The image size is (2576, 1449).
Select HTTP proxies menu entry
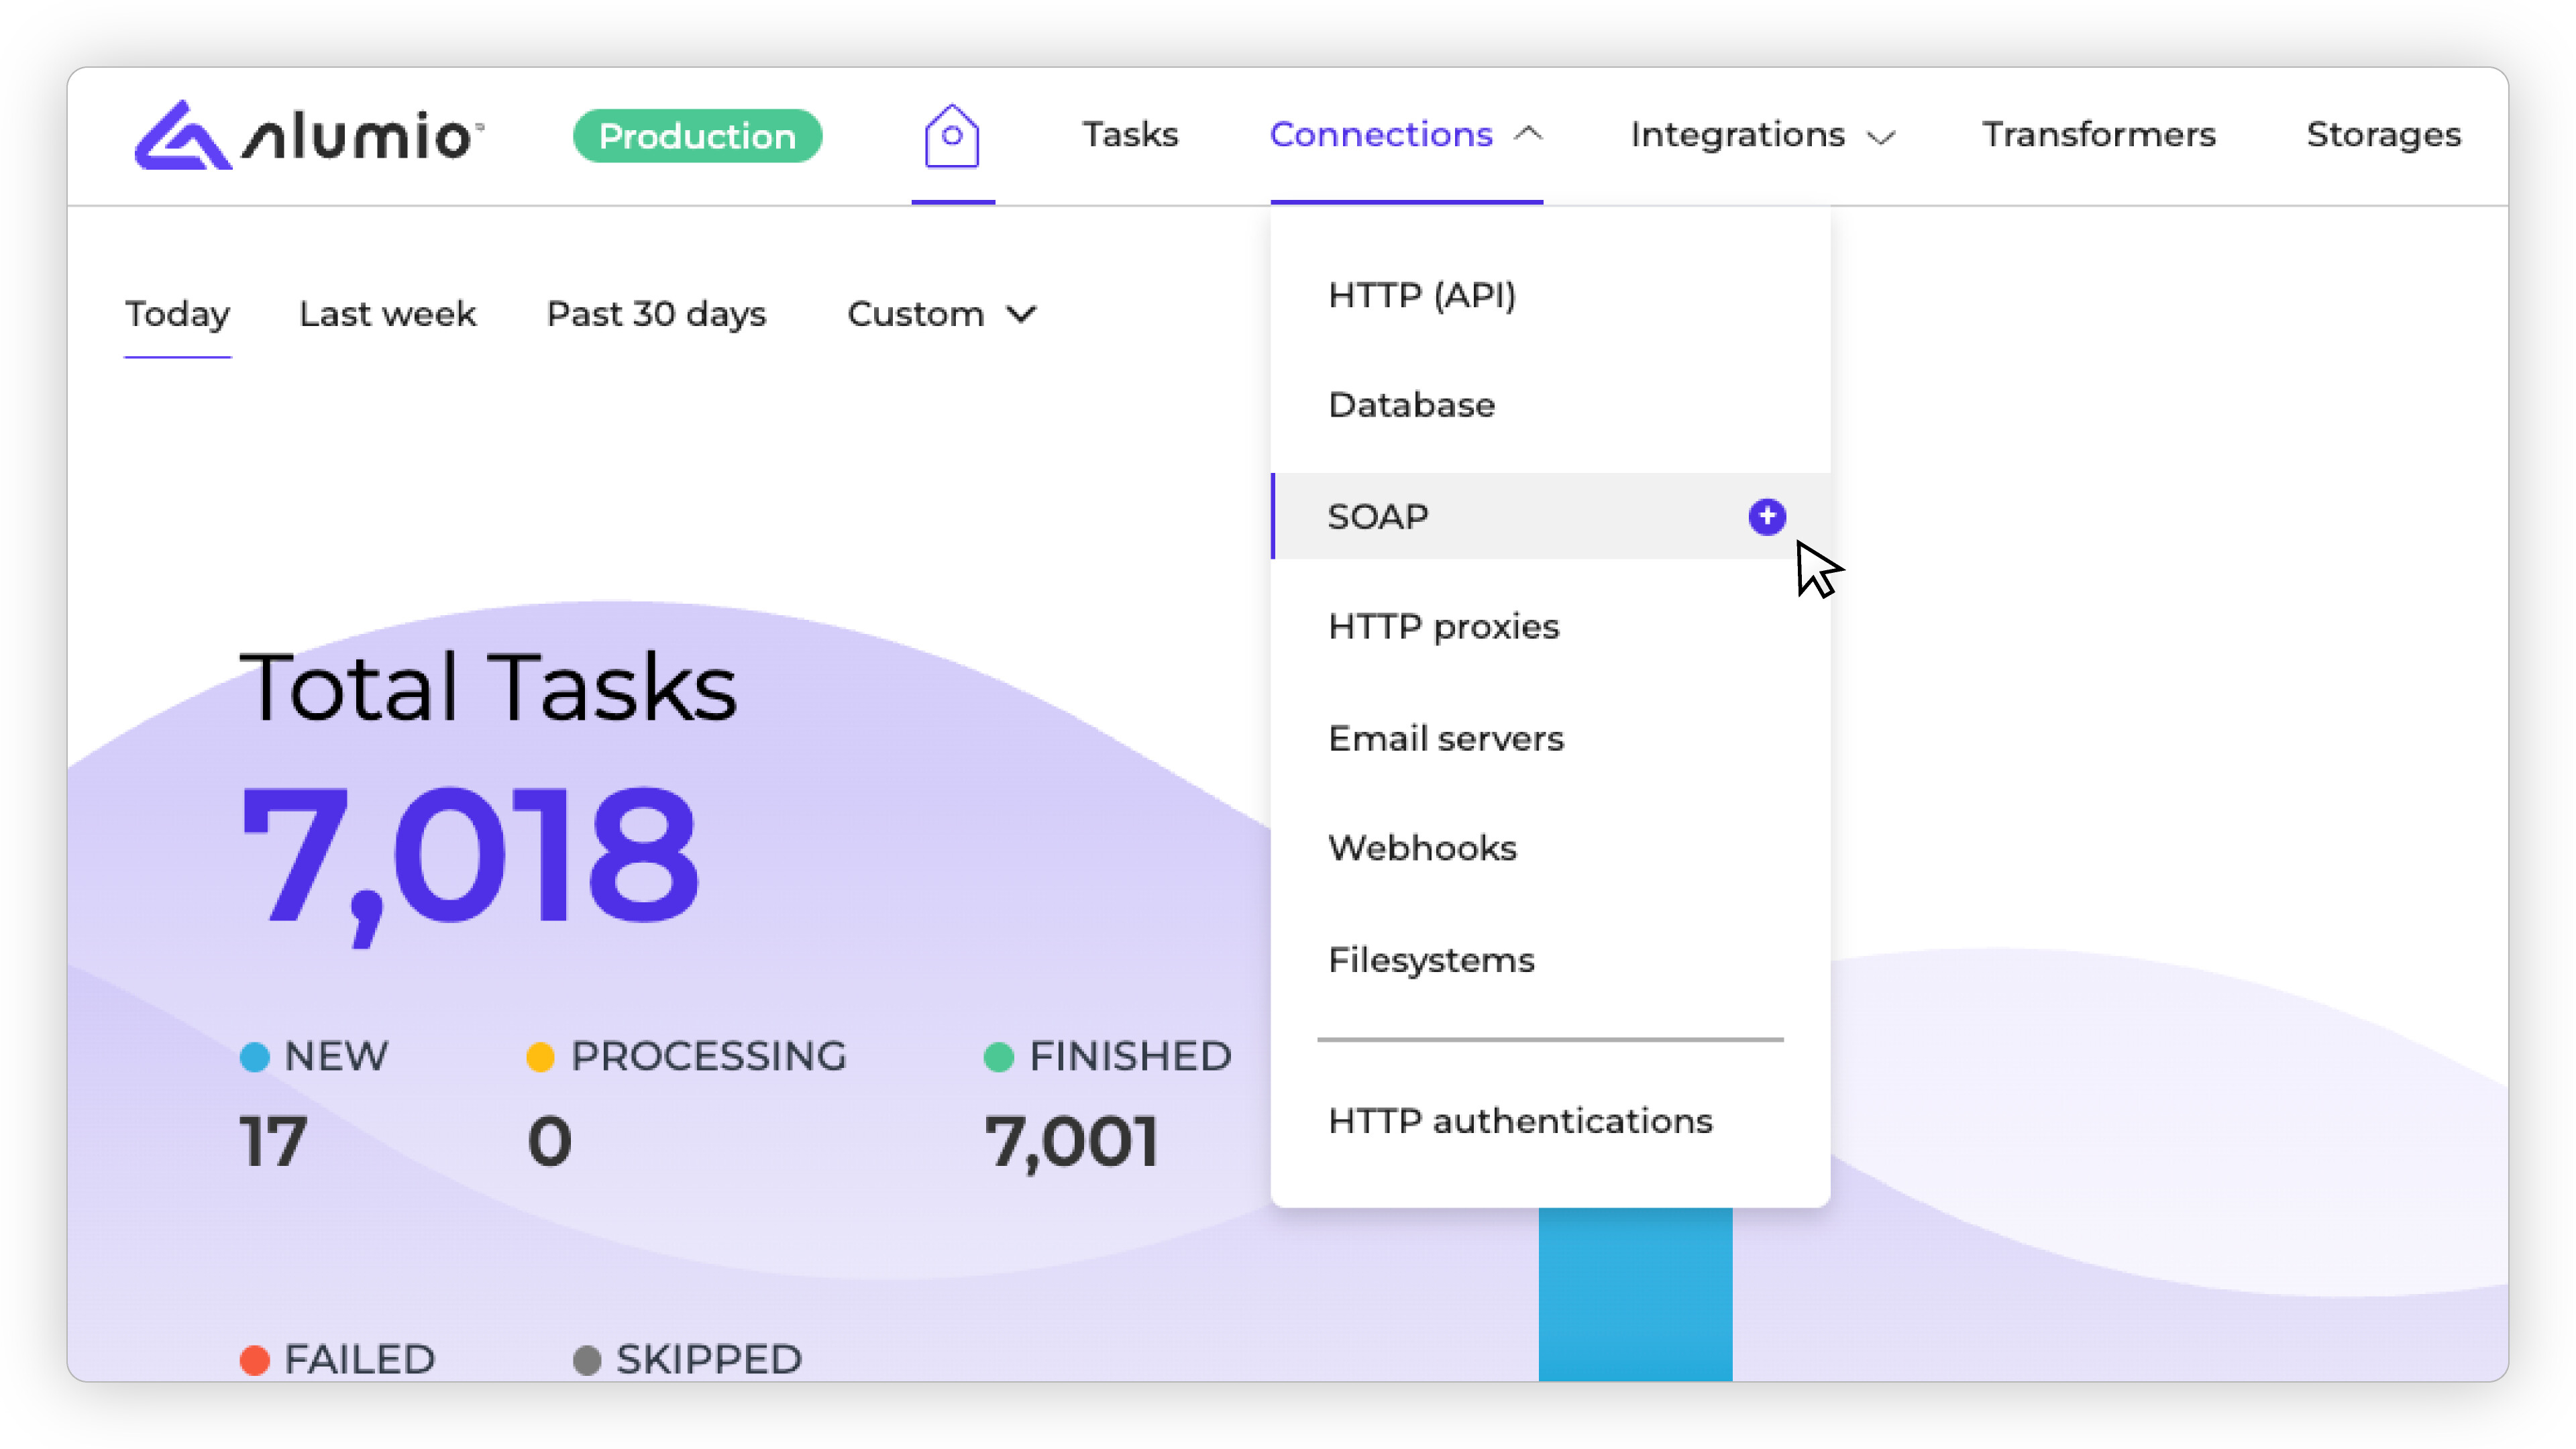1443,627
